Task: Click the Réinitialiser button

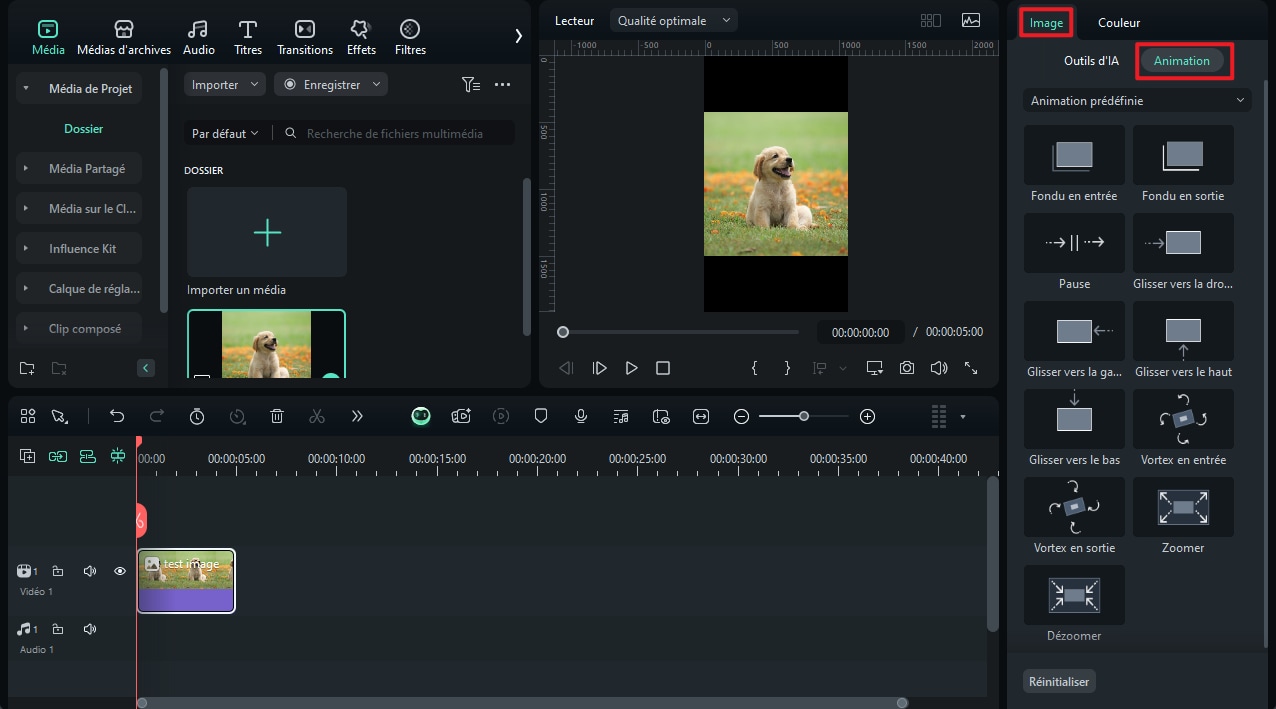Action: click(x=1059, y=681)
